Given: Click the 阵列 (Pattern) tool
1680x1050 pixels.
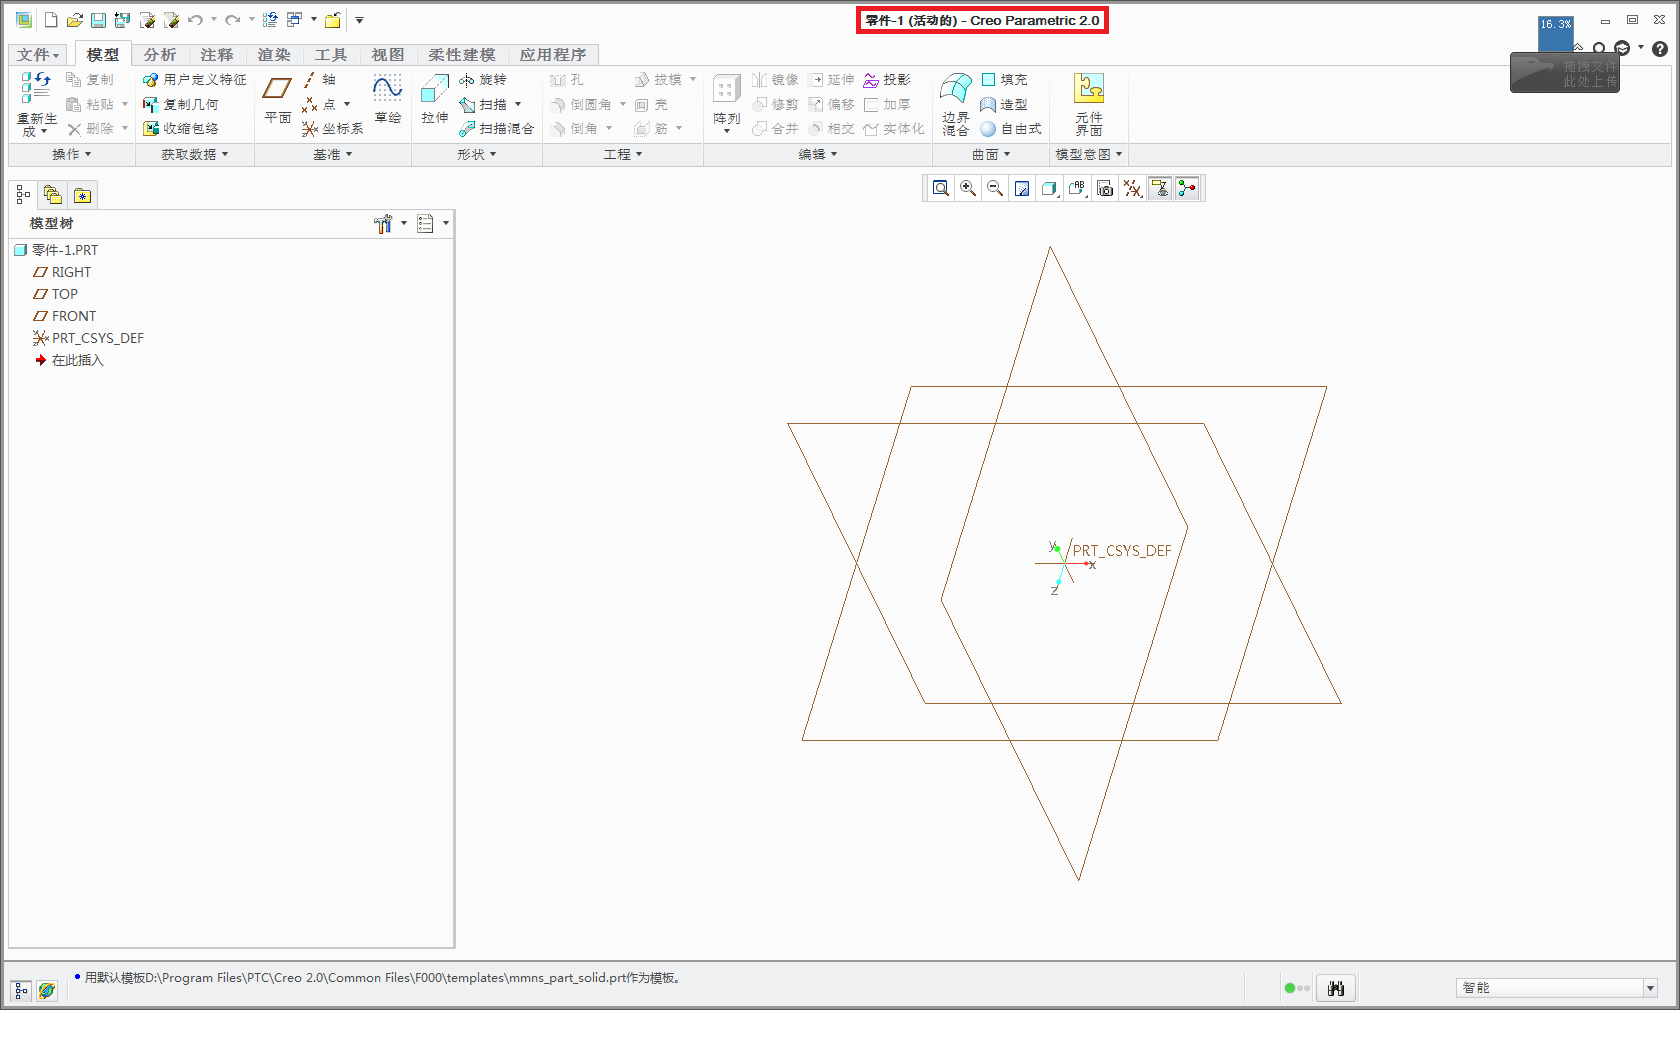Looking at the screenshot, I should (x=727, y=104).
